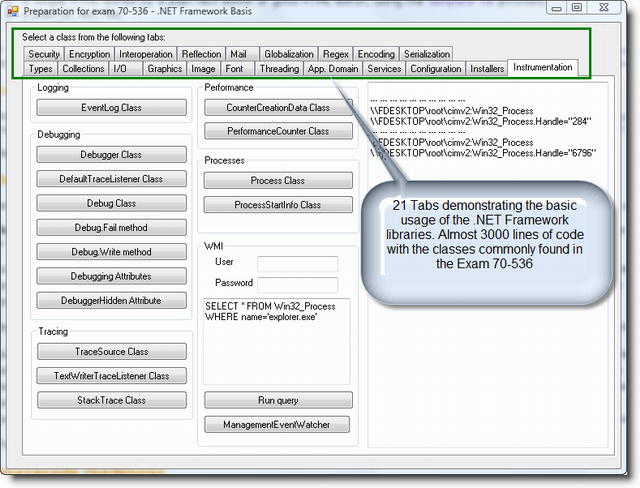Run the EventLog Class demo
This screenshot has height=488, width=640.
click(111, 108)
